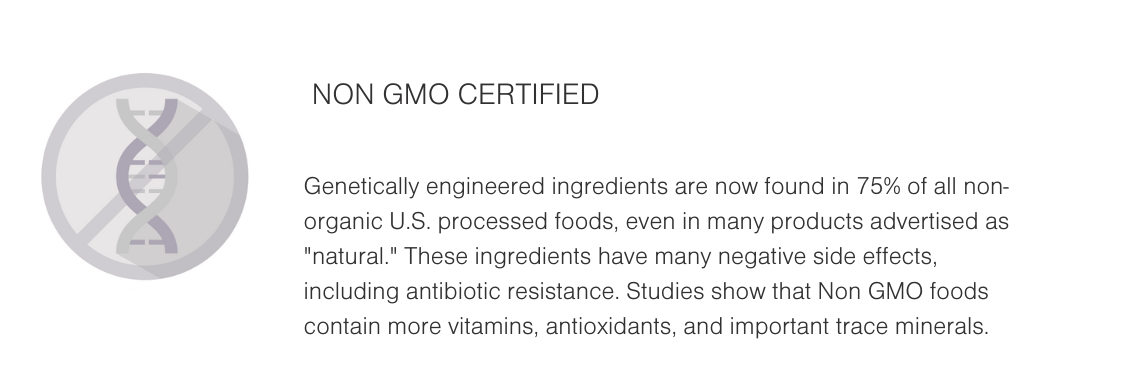Click the words processed foods

coord(528,222)
